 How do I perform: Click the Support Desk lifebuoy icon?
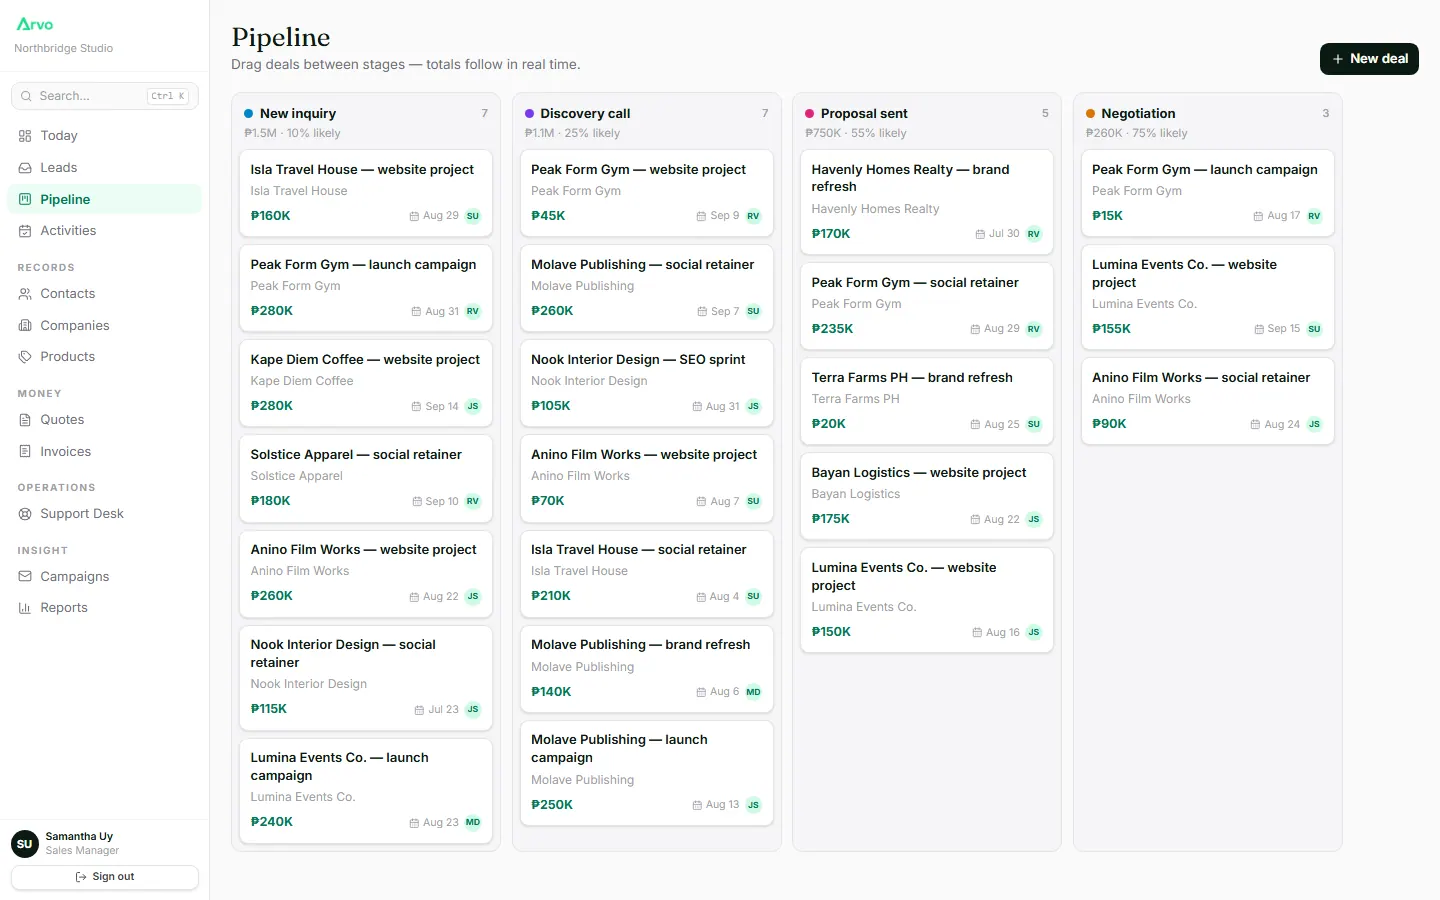tap(25, 514)
